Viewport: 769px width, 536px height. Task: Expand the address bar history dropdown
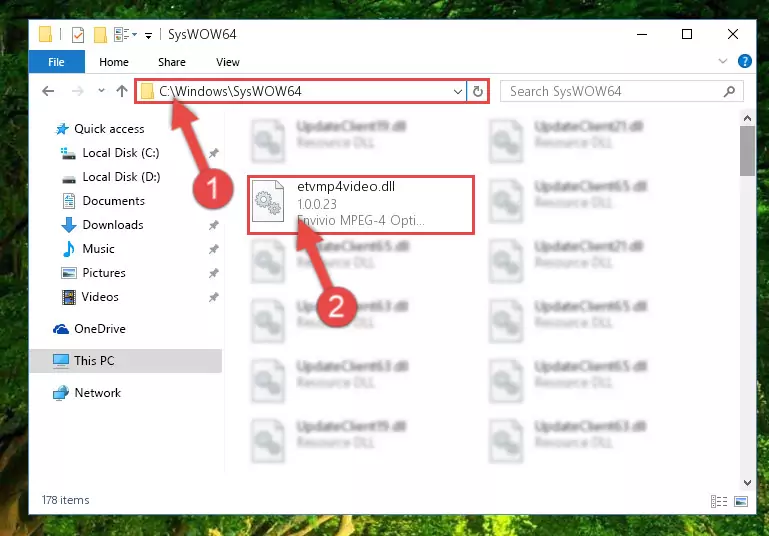458,92
